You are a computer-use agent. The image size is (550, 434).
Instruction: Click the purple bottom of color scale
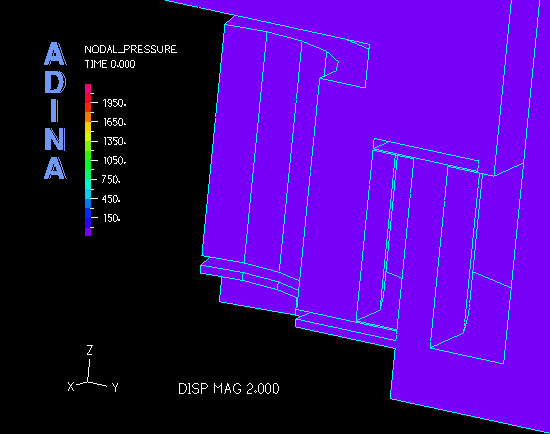[x=88, y=232]
